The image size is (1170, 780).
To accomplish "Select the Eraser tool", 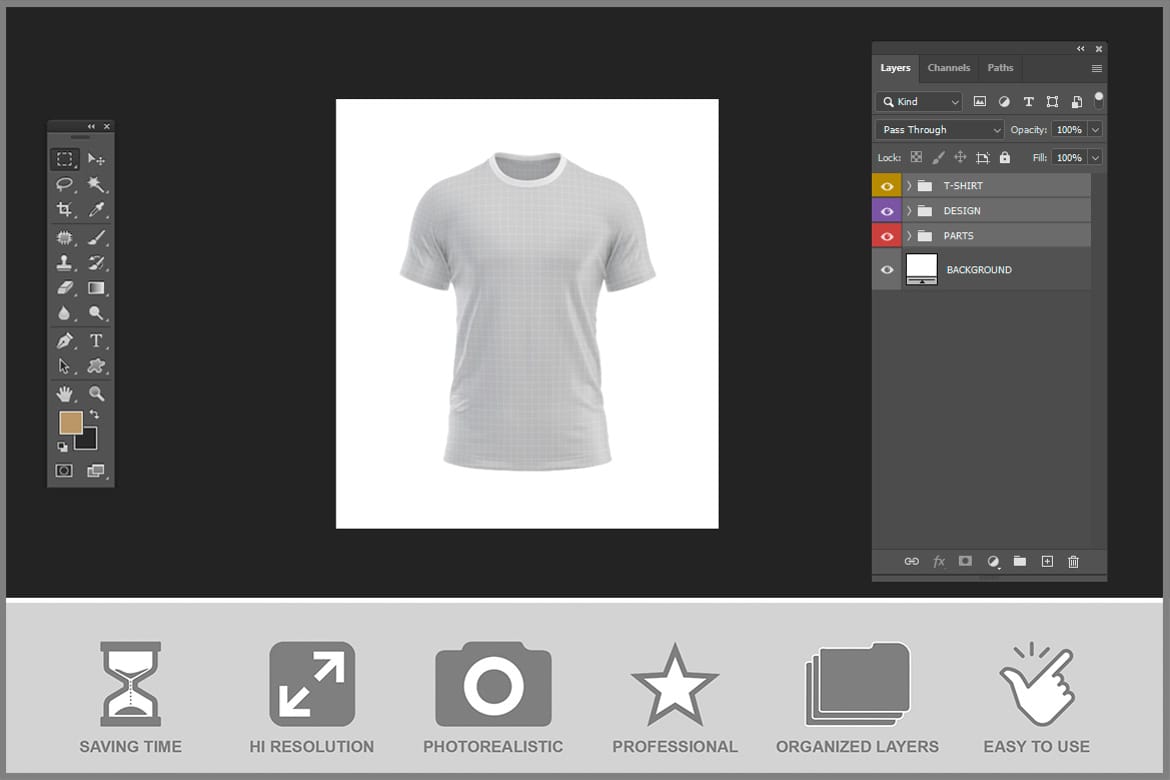I will pos(65,287).
